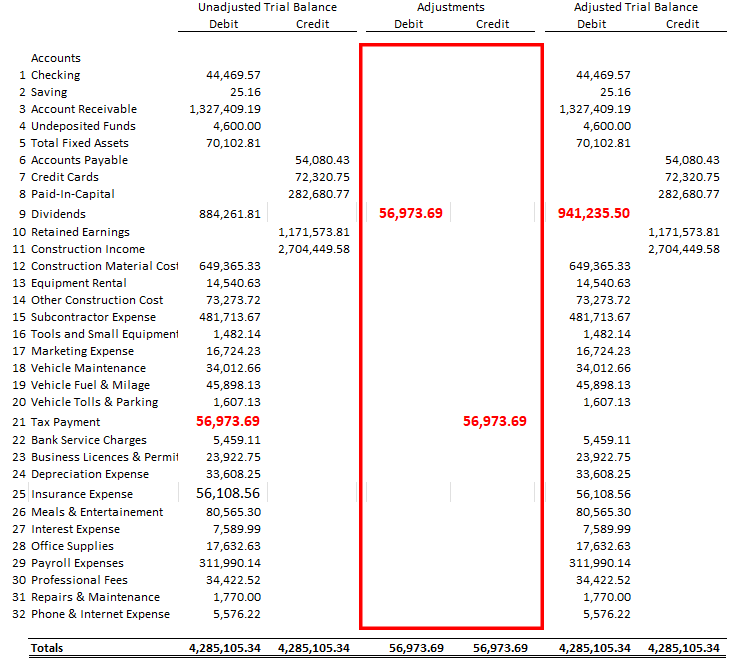
Task: Click Vehicle Fuel & Milage label
Action: click(x=91, y=385)
